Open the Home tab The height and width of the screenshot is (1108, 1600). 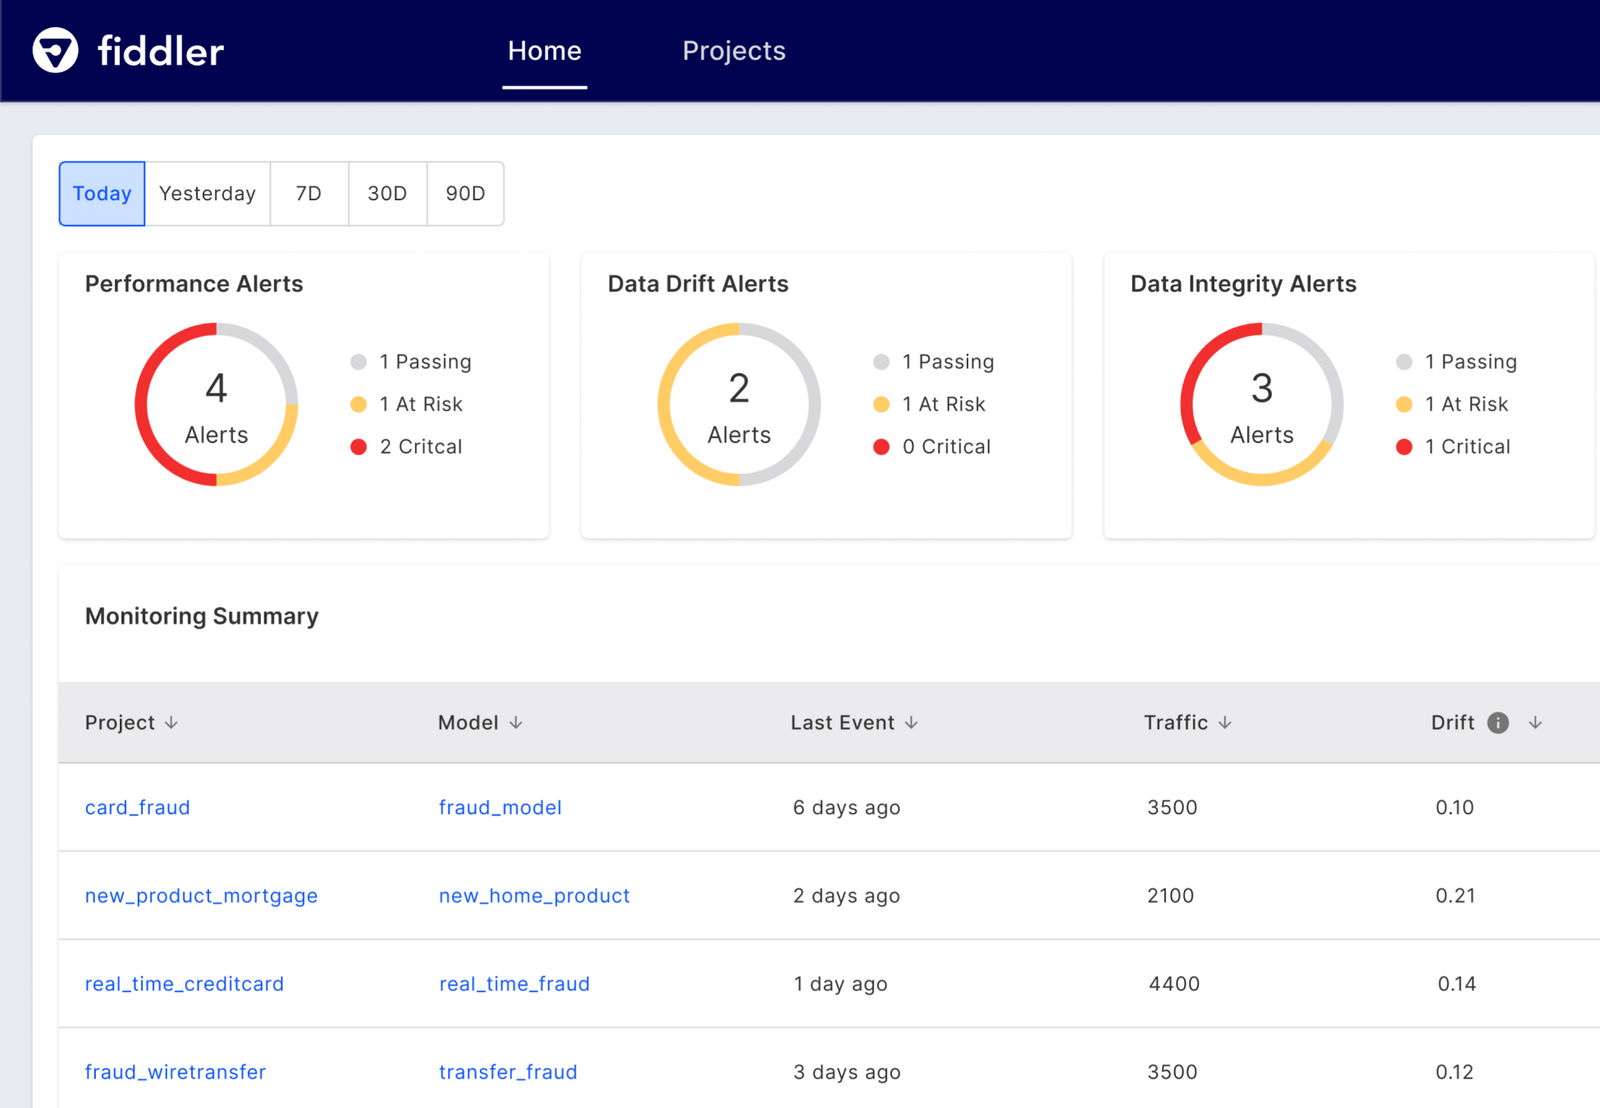[x=544, y=51]
